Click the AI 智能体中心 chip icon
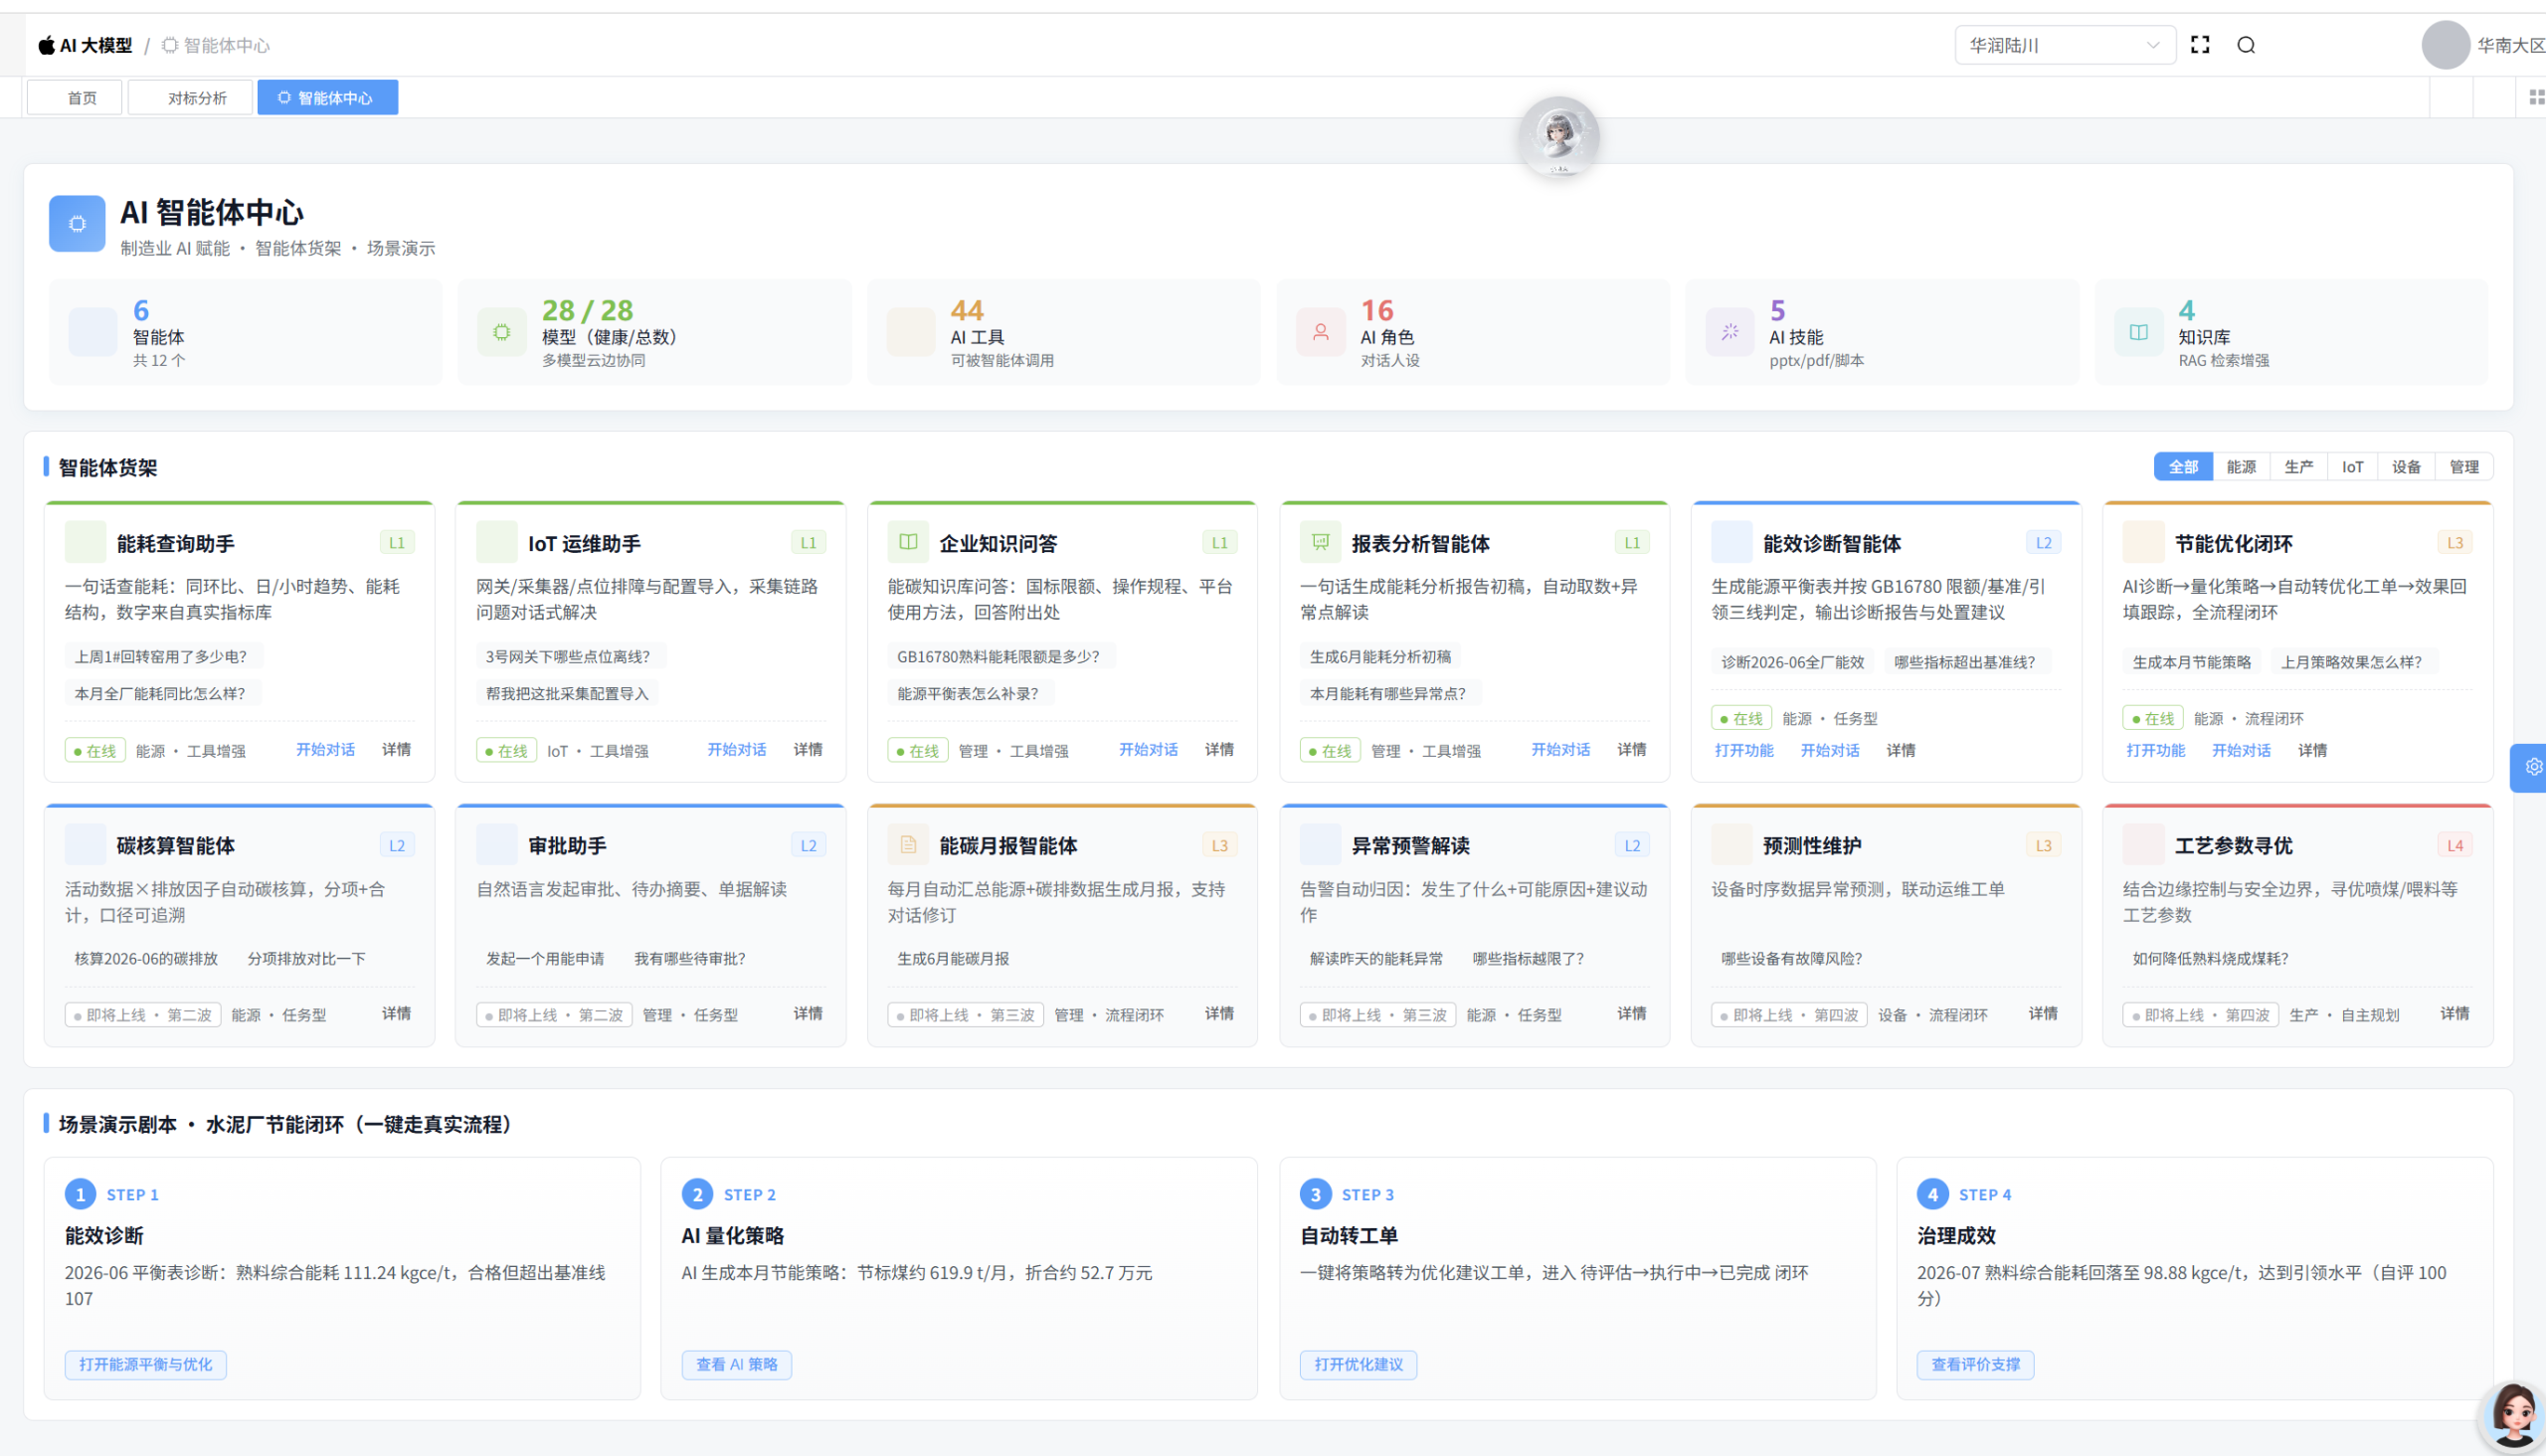The image size is (2546, 1456). (x=77, y=223)
